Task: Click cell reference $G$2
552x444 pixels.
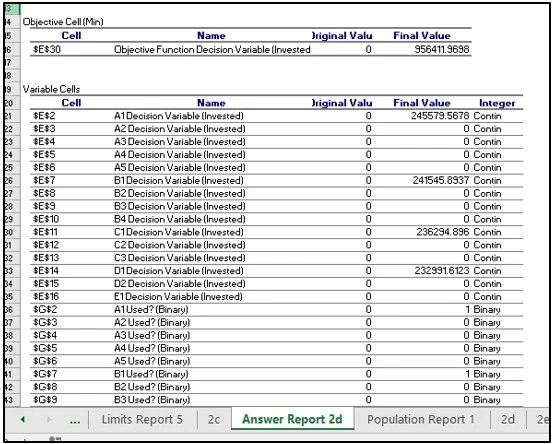Action: pyautogui.click(x=45, y=309)
